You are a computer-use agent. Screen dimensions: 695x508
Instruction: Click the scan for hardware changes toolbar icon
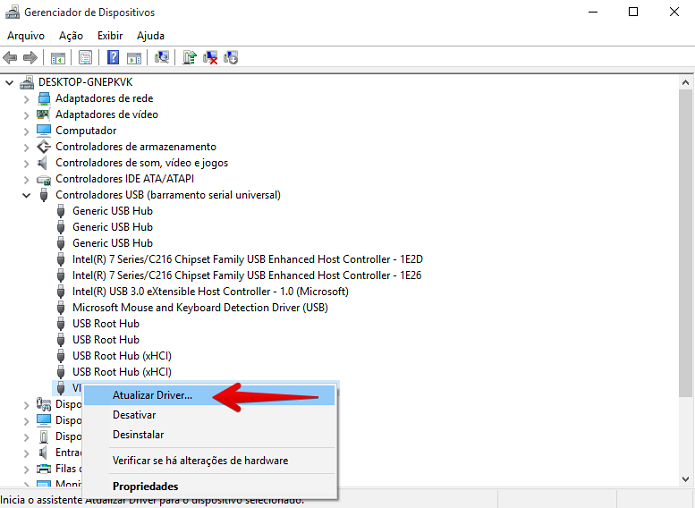click(x=162, y=58)
